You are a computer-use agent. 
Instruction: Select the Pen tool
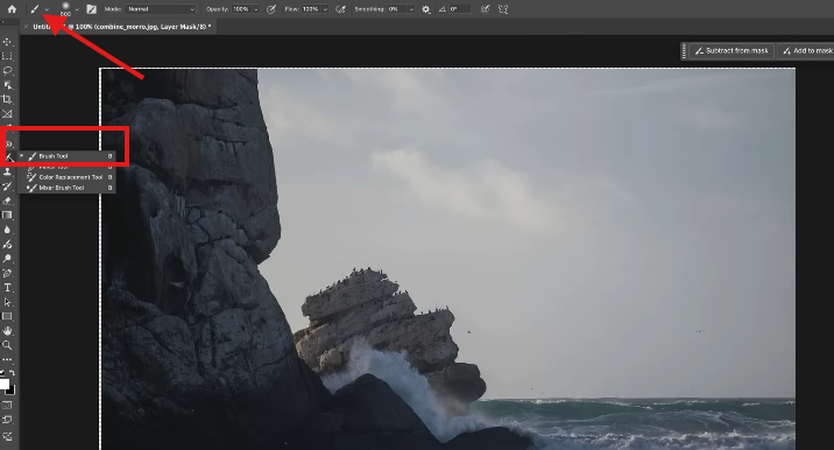(x=7, y=273)
